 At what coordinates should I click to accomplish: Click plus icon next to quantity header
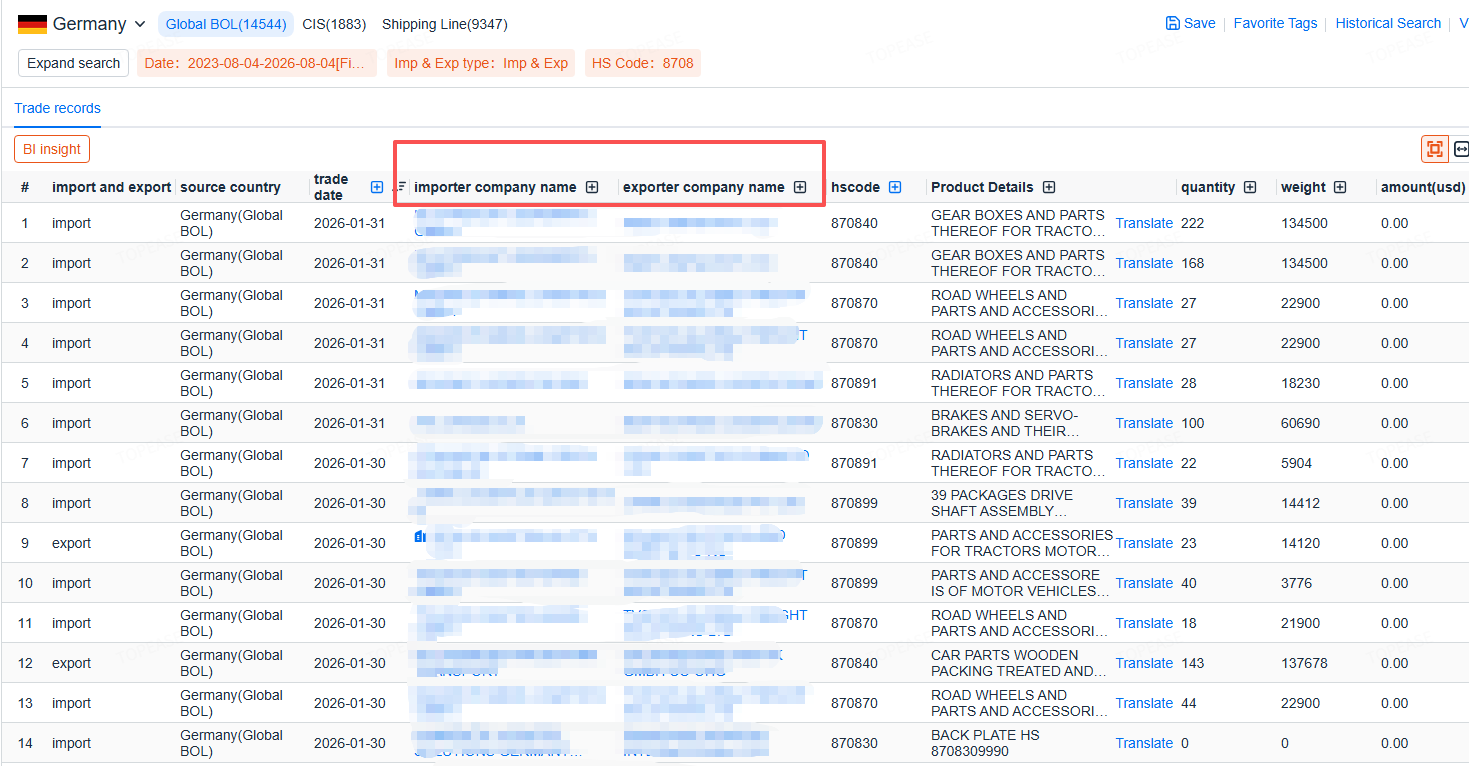point(1250,187)
